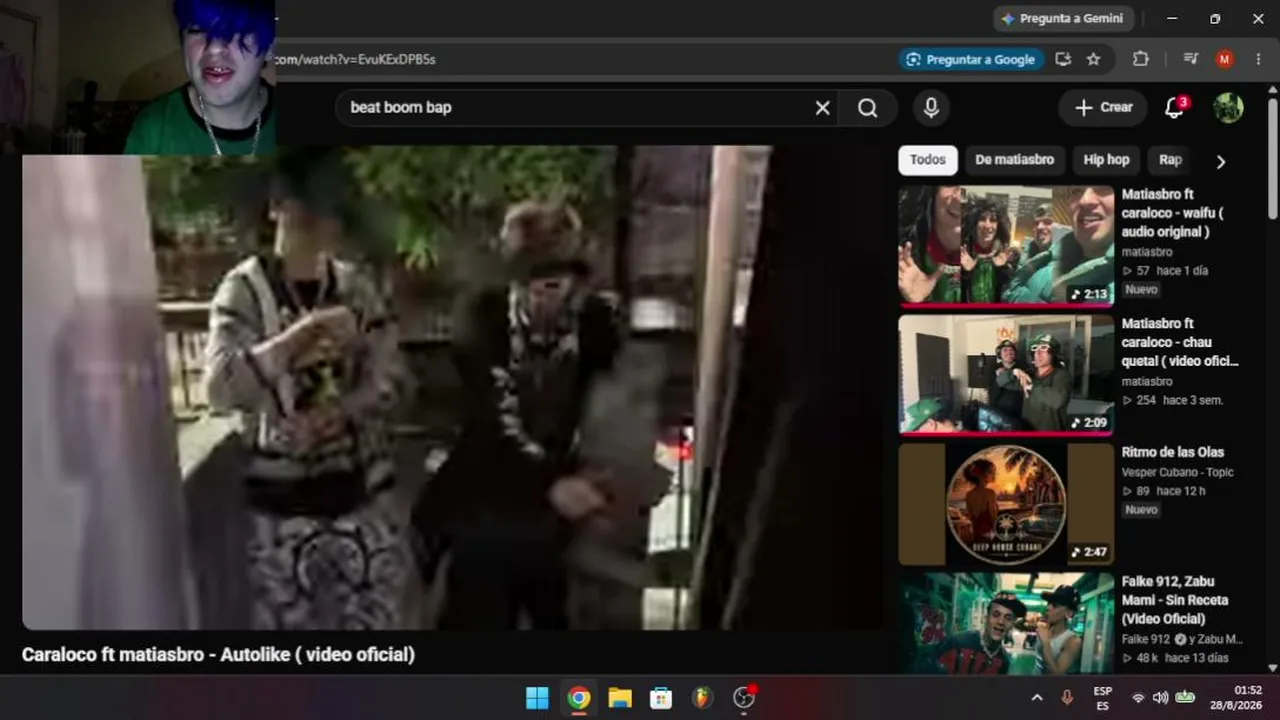Viewport: 1280px width, 720px height.
Task: Switch the ESP ES keyboard language indicator
Action: [x=1102, y=698]
